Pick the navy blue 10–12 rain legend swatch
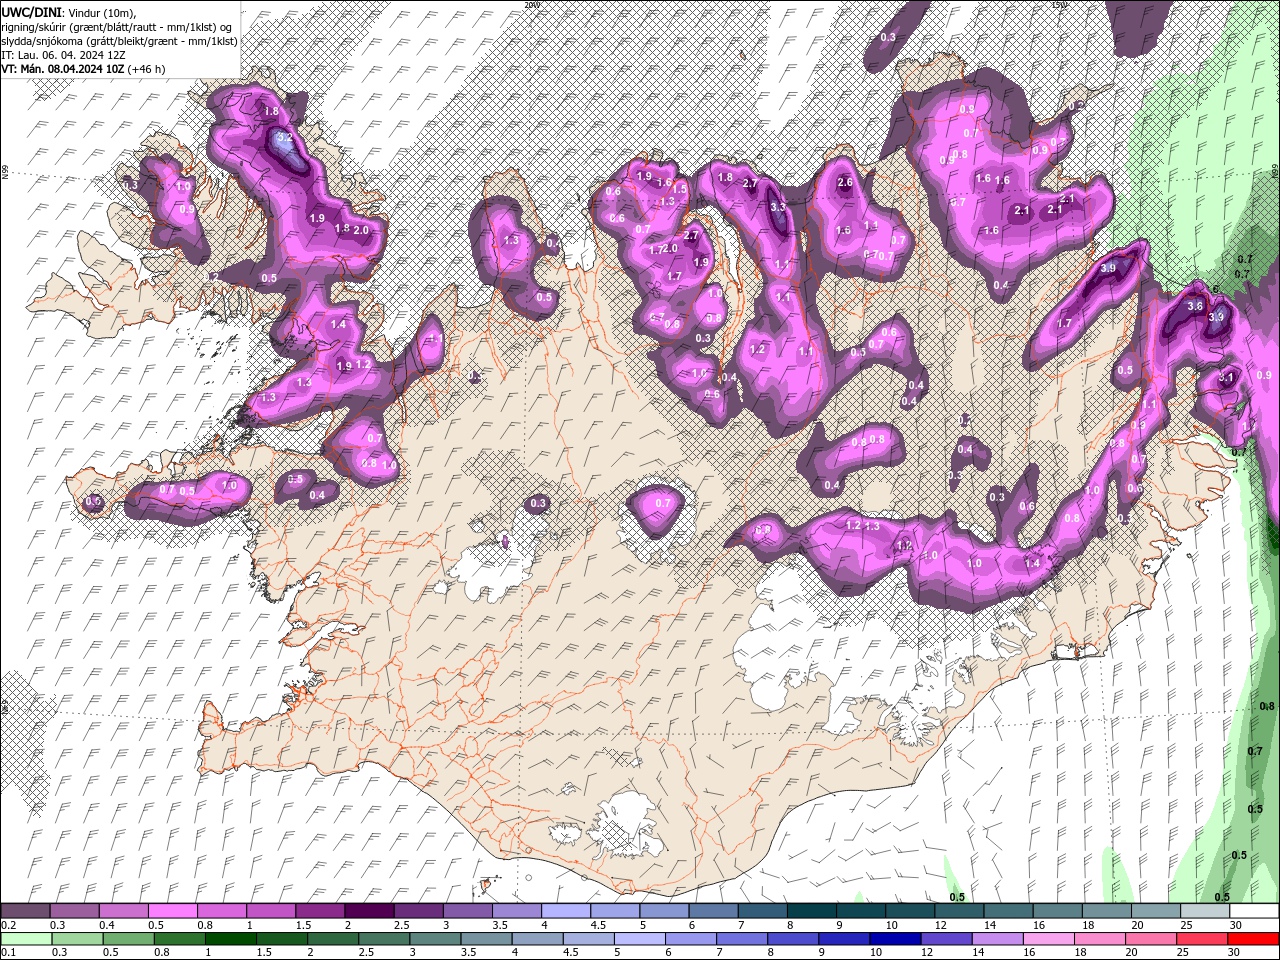1280x960 pixels. point(895,939)
